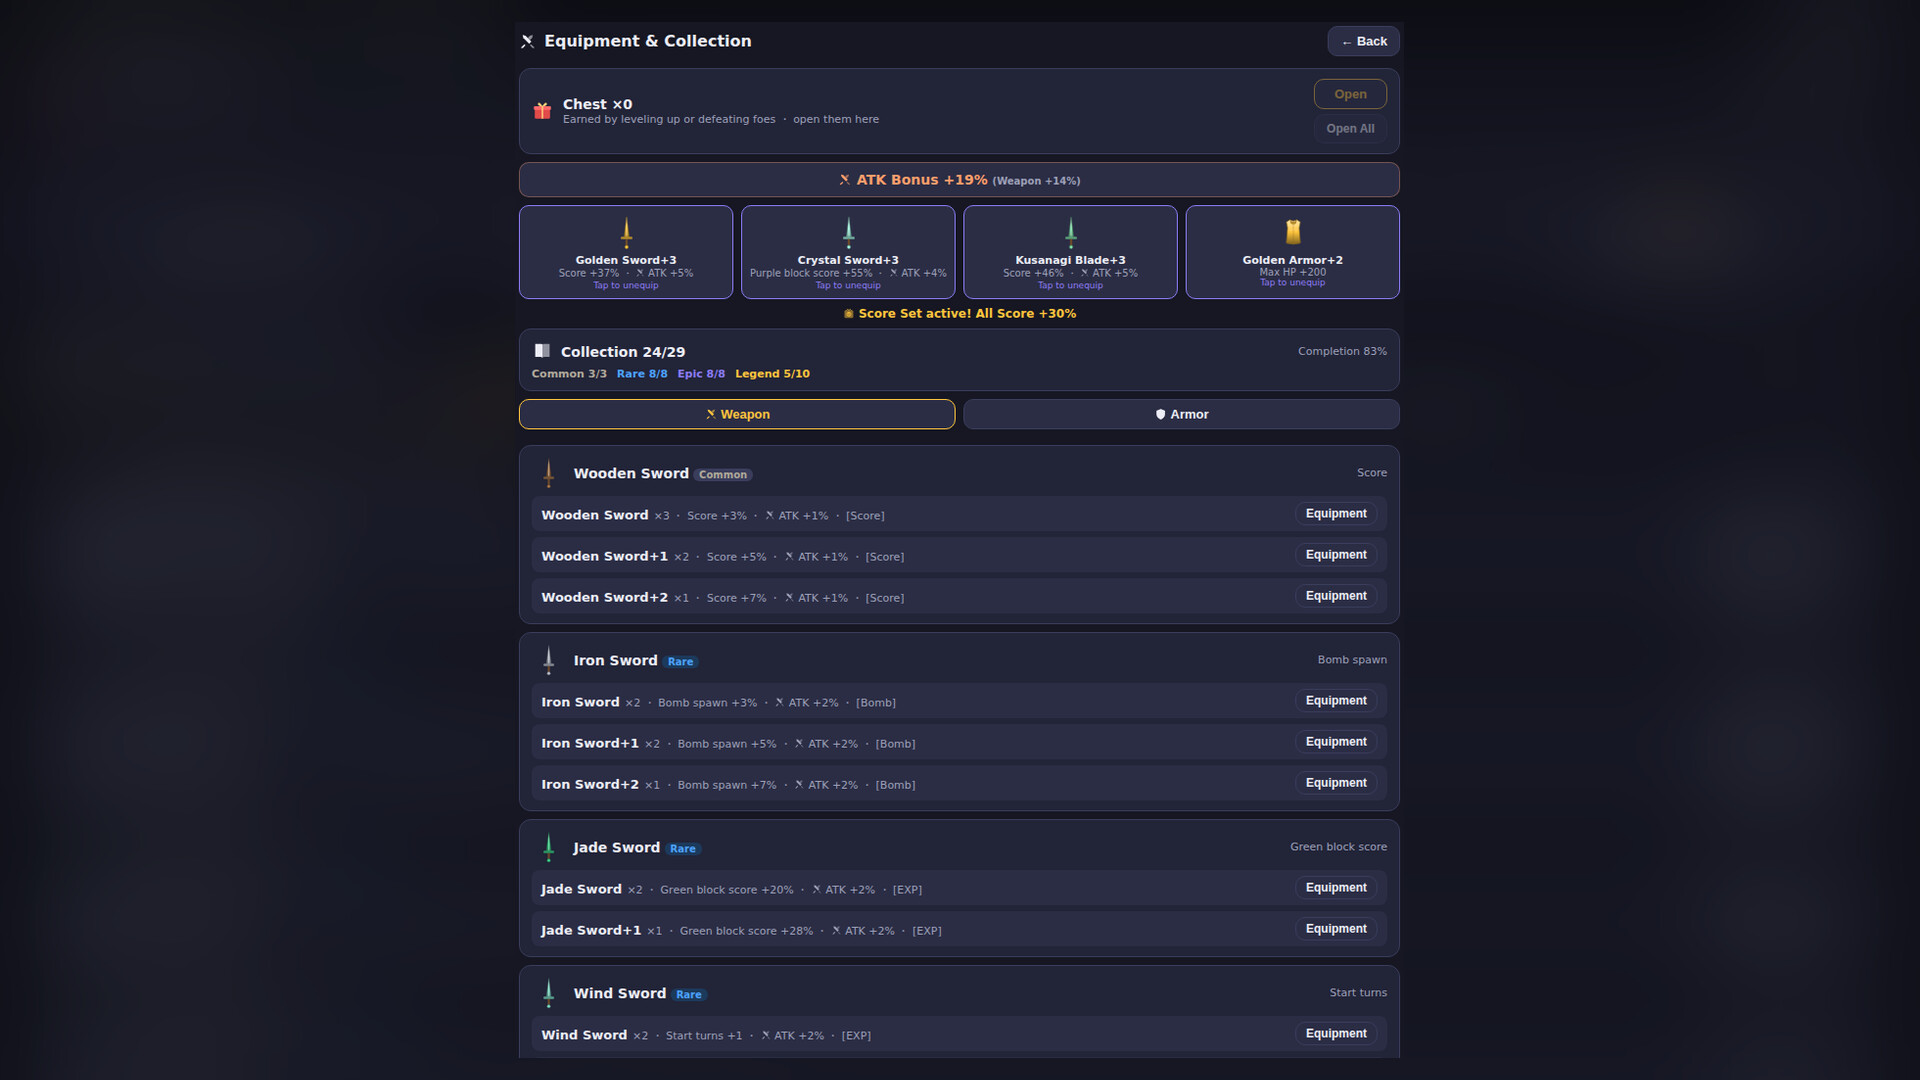Viewport: 1920px width, 1080px height.
Task: Equip the Wooden Sword+2
Action: [1336, 596]
